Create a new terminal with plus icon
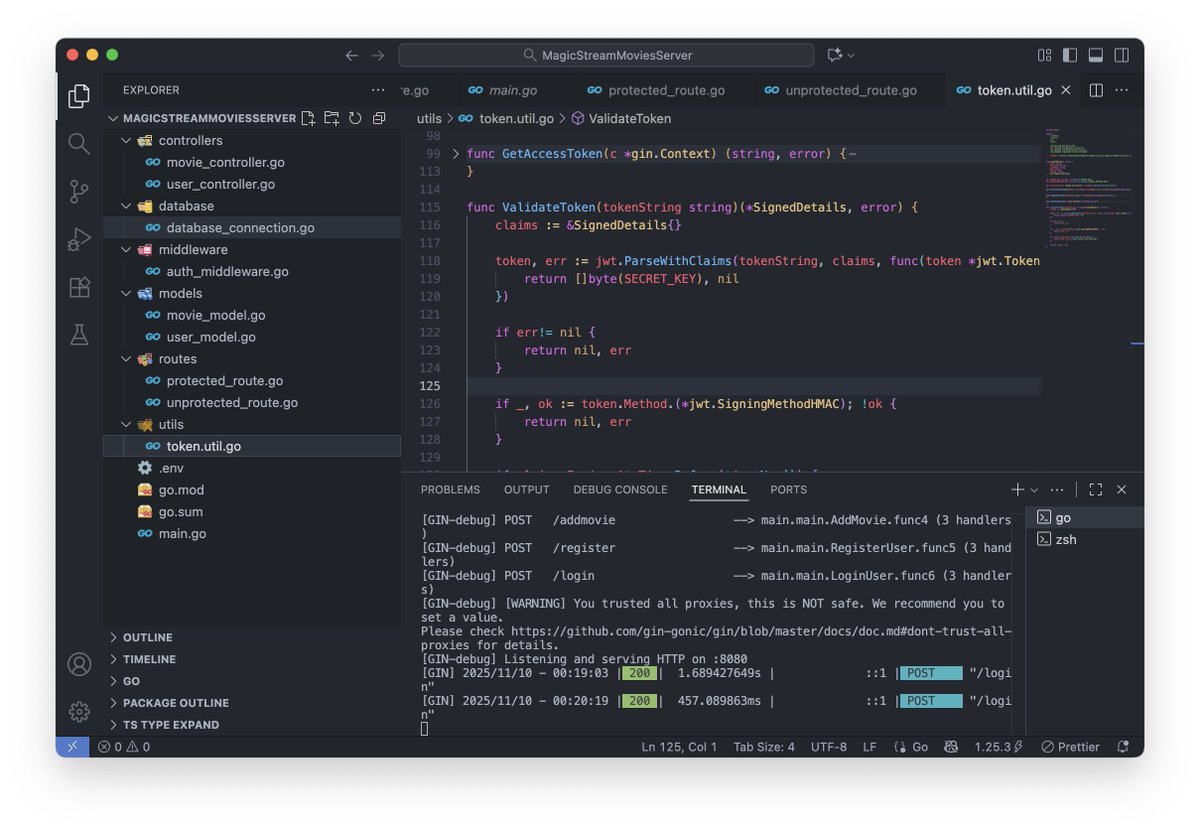Screen dimensions: 1200x831 click(x=1017, y=489)
